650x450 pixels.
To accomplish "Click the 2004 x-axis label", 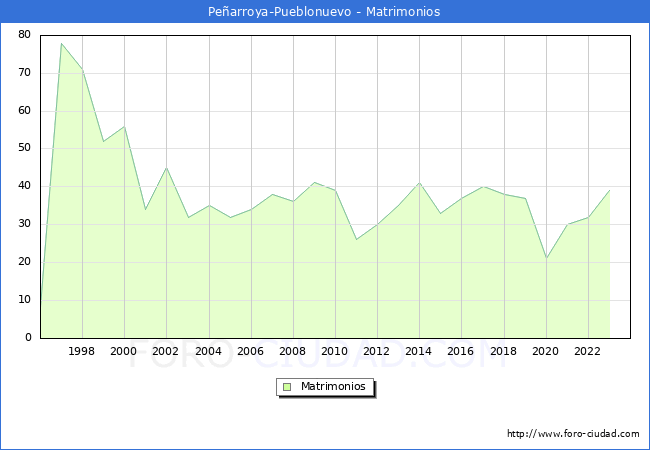I will [208, 351].
